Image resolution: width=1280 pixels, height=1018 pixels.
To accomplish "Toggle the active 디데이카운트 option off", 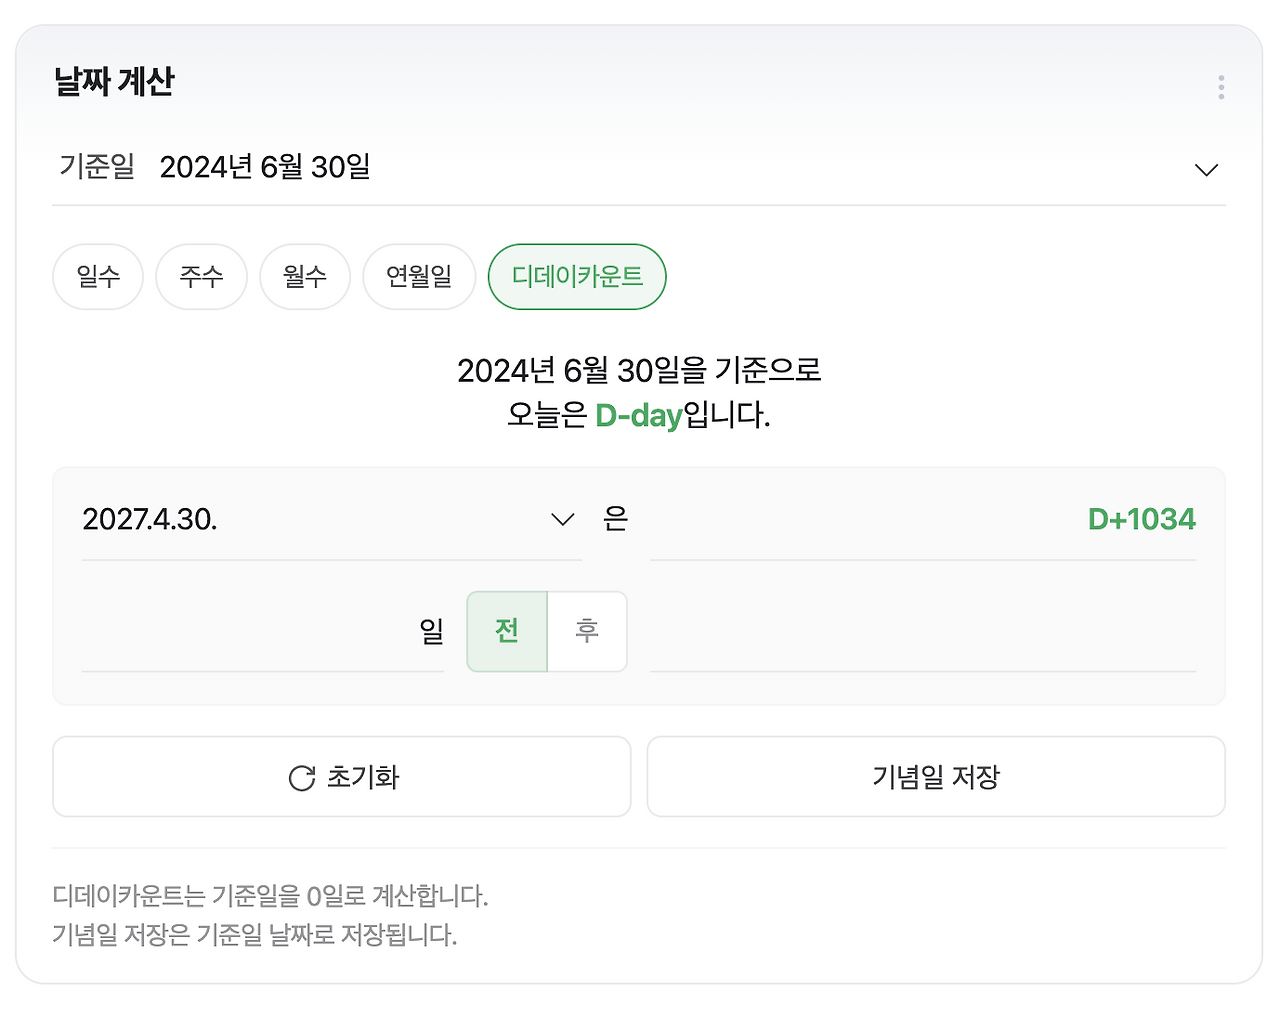I will point(576,277).
